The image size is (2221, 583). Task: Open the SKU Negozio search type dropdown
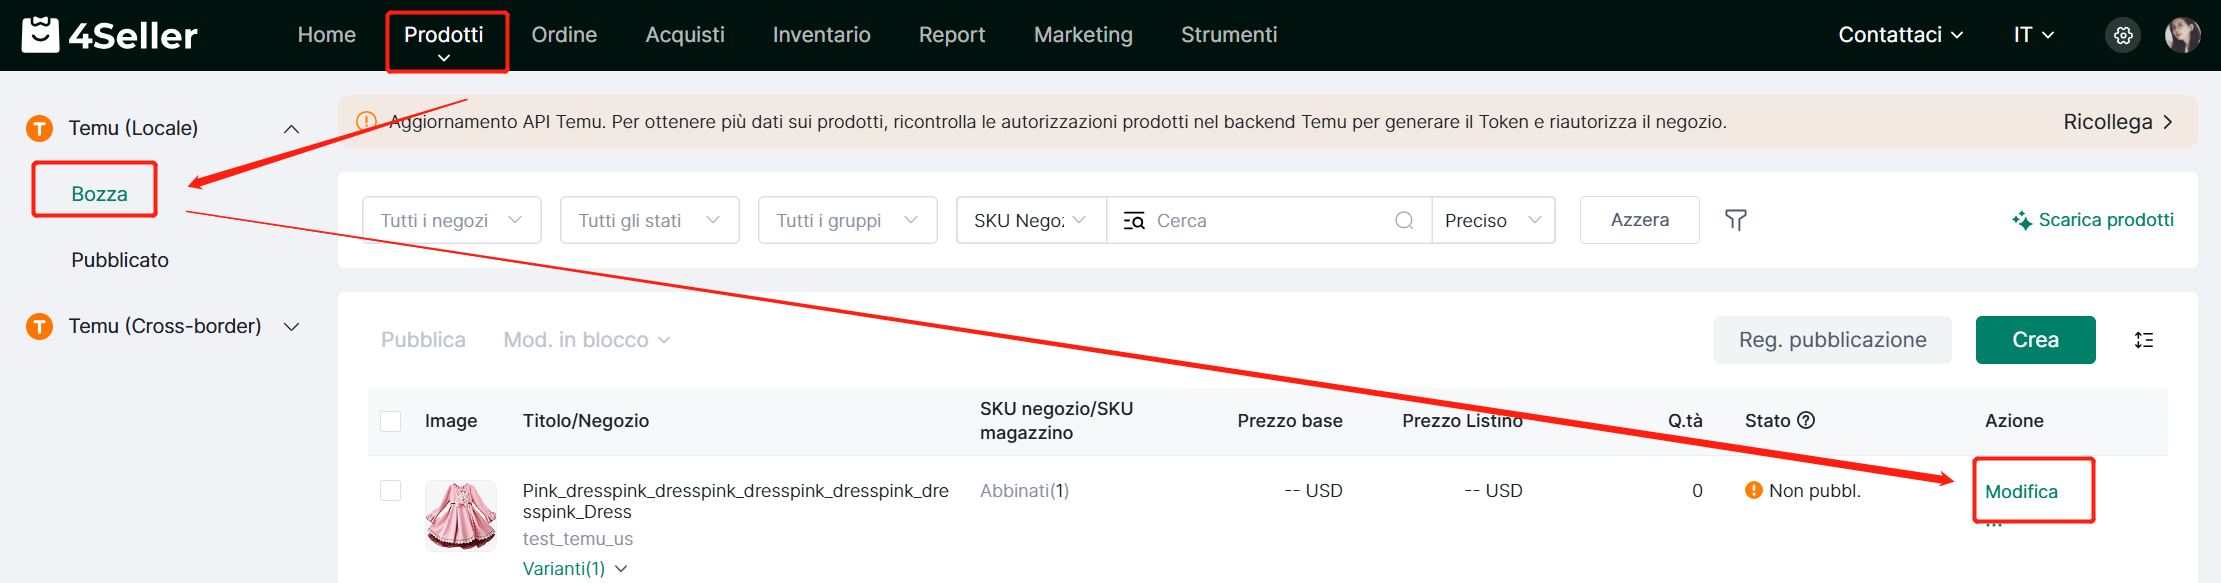point(1031,220)
